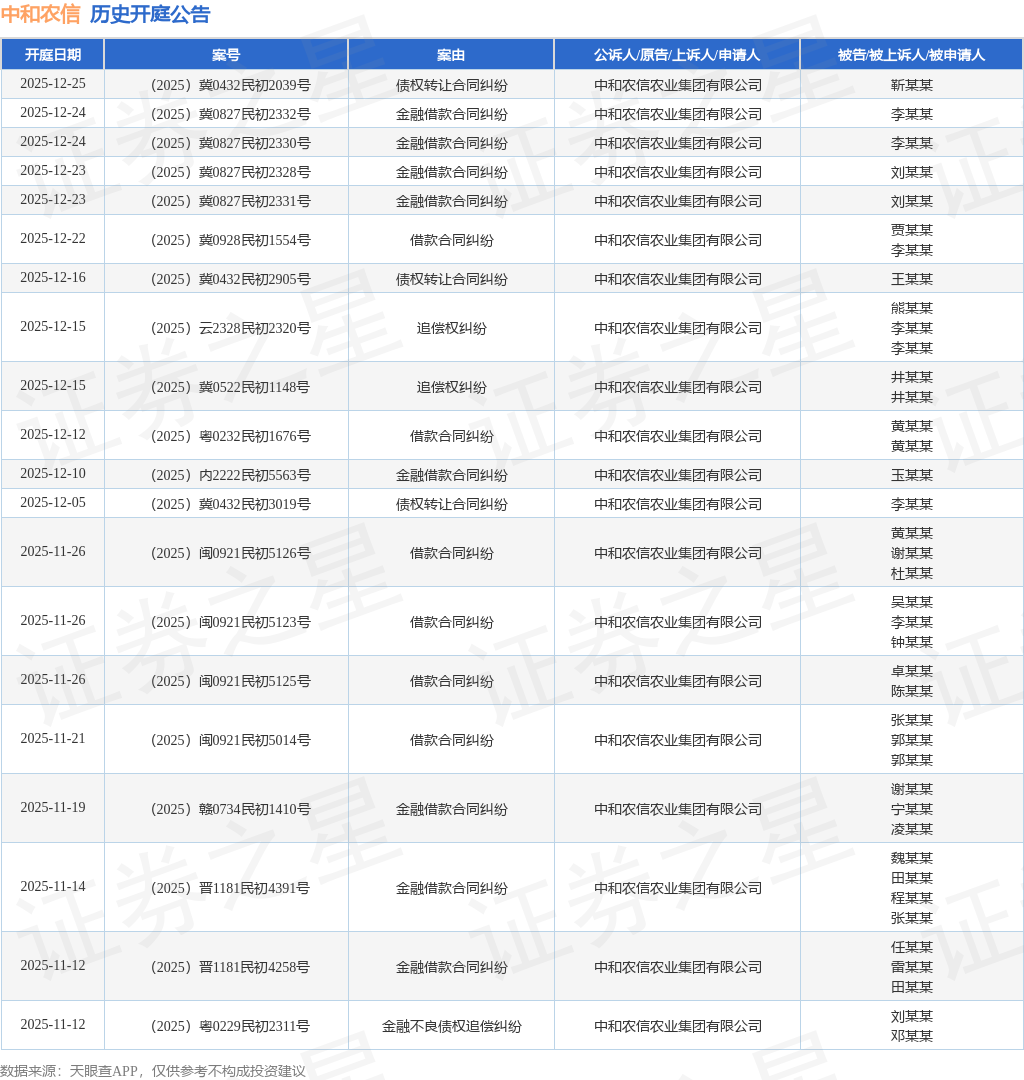Select the 开庭日期 column header
Image resolution: width=1024 pixels, height=1080 pixels.
click(x=53, y=55)
